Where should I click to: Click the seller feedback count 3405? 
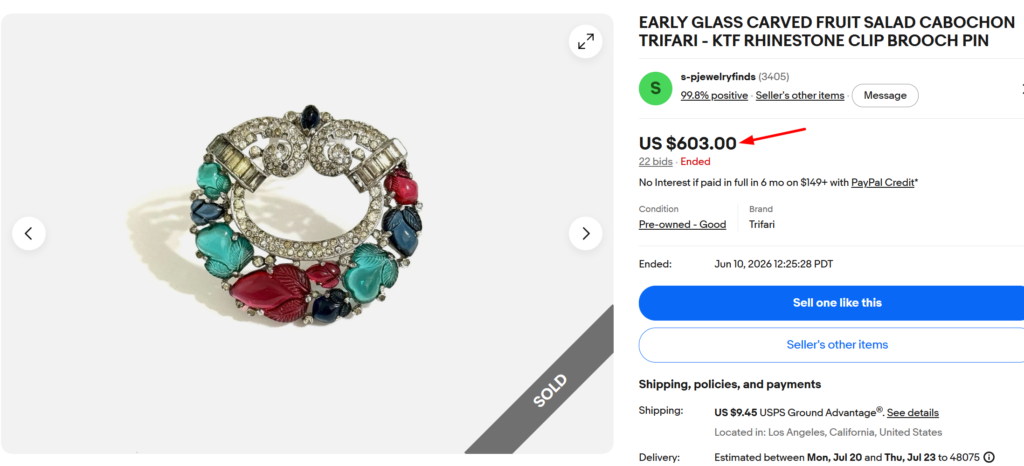(774, 77)
